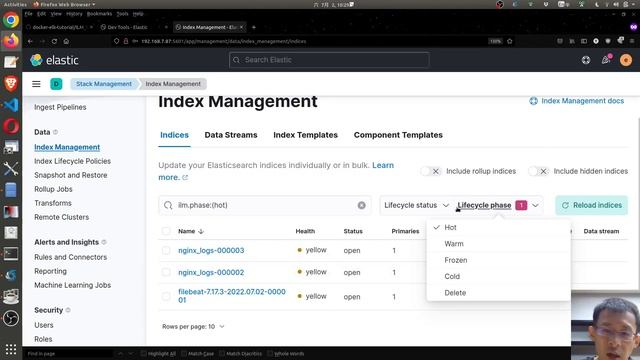640x360 pixels.
Task: Open the Index Management docs link
Action: coord(576,101)
